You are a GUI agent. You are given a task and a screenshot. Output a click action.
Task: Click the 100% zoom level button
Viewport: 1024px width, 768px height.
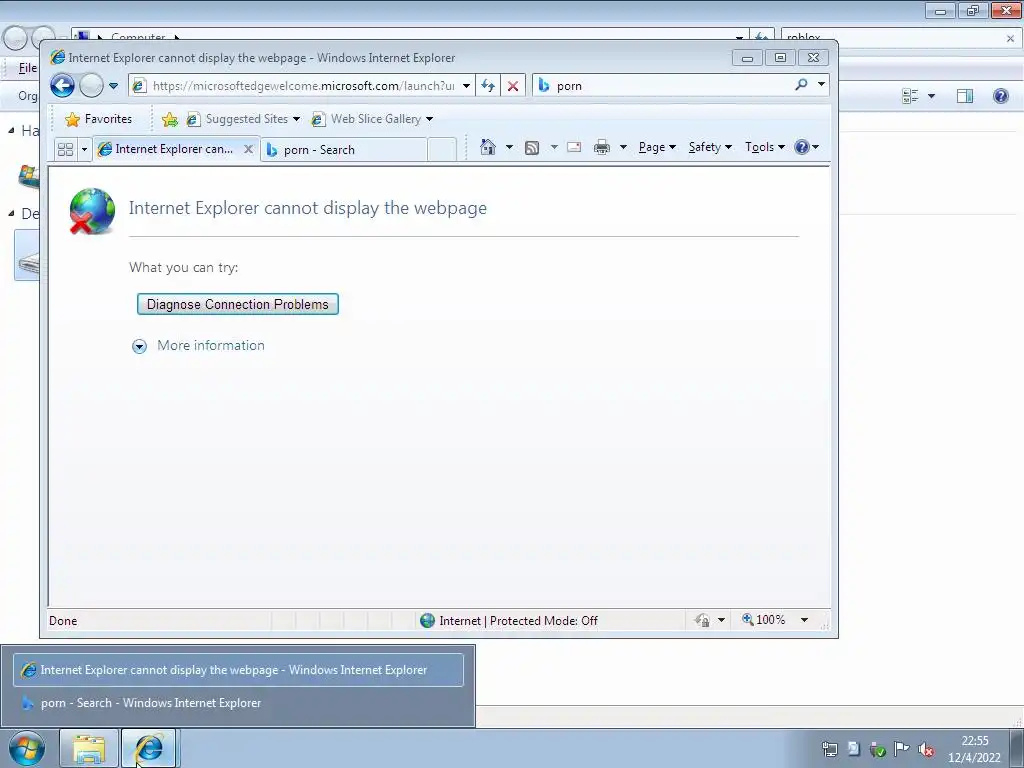point(763,620)
